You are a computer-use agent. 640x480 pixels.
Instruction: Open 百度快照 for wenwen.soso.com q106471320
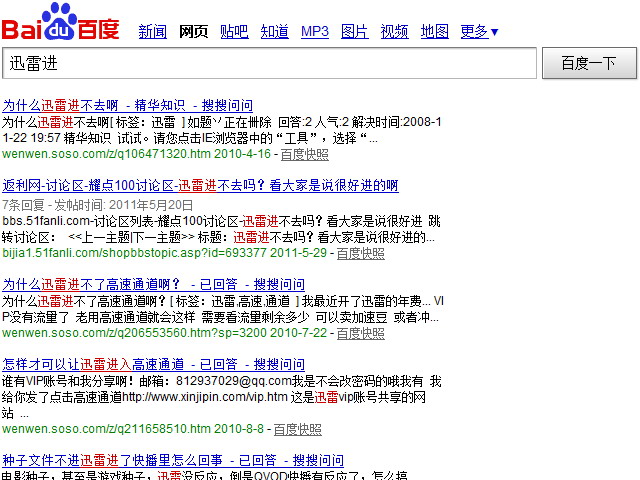click(304, 154)
